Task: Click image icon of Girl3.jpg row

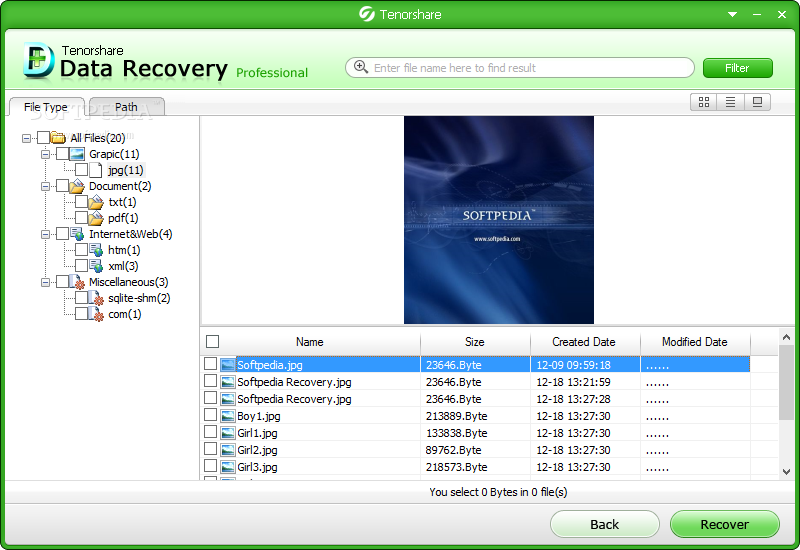Action: (x=228, y=467)
